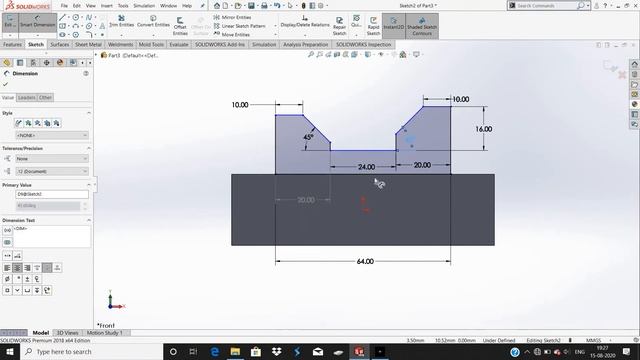Open the FeatureManager design tree tab
Screen dimensions: 640x360
coord(7,62)
